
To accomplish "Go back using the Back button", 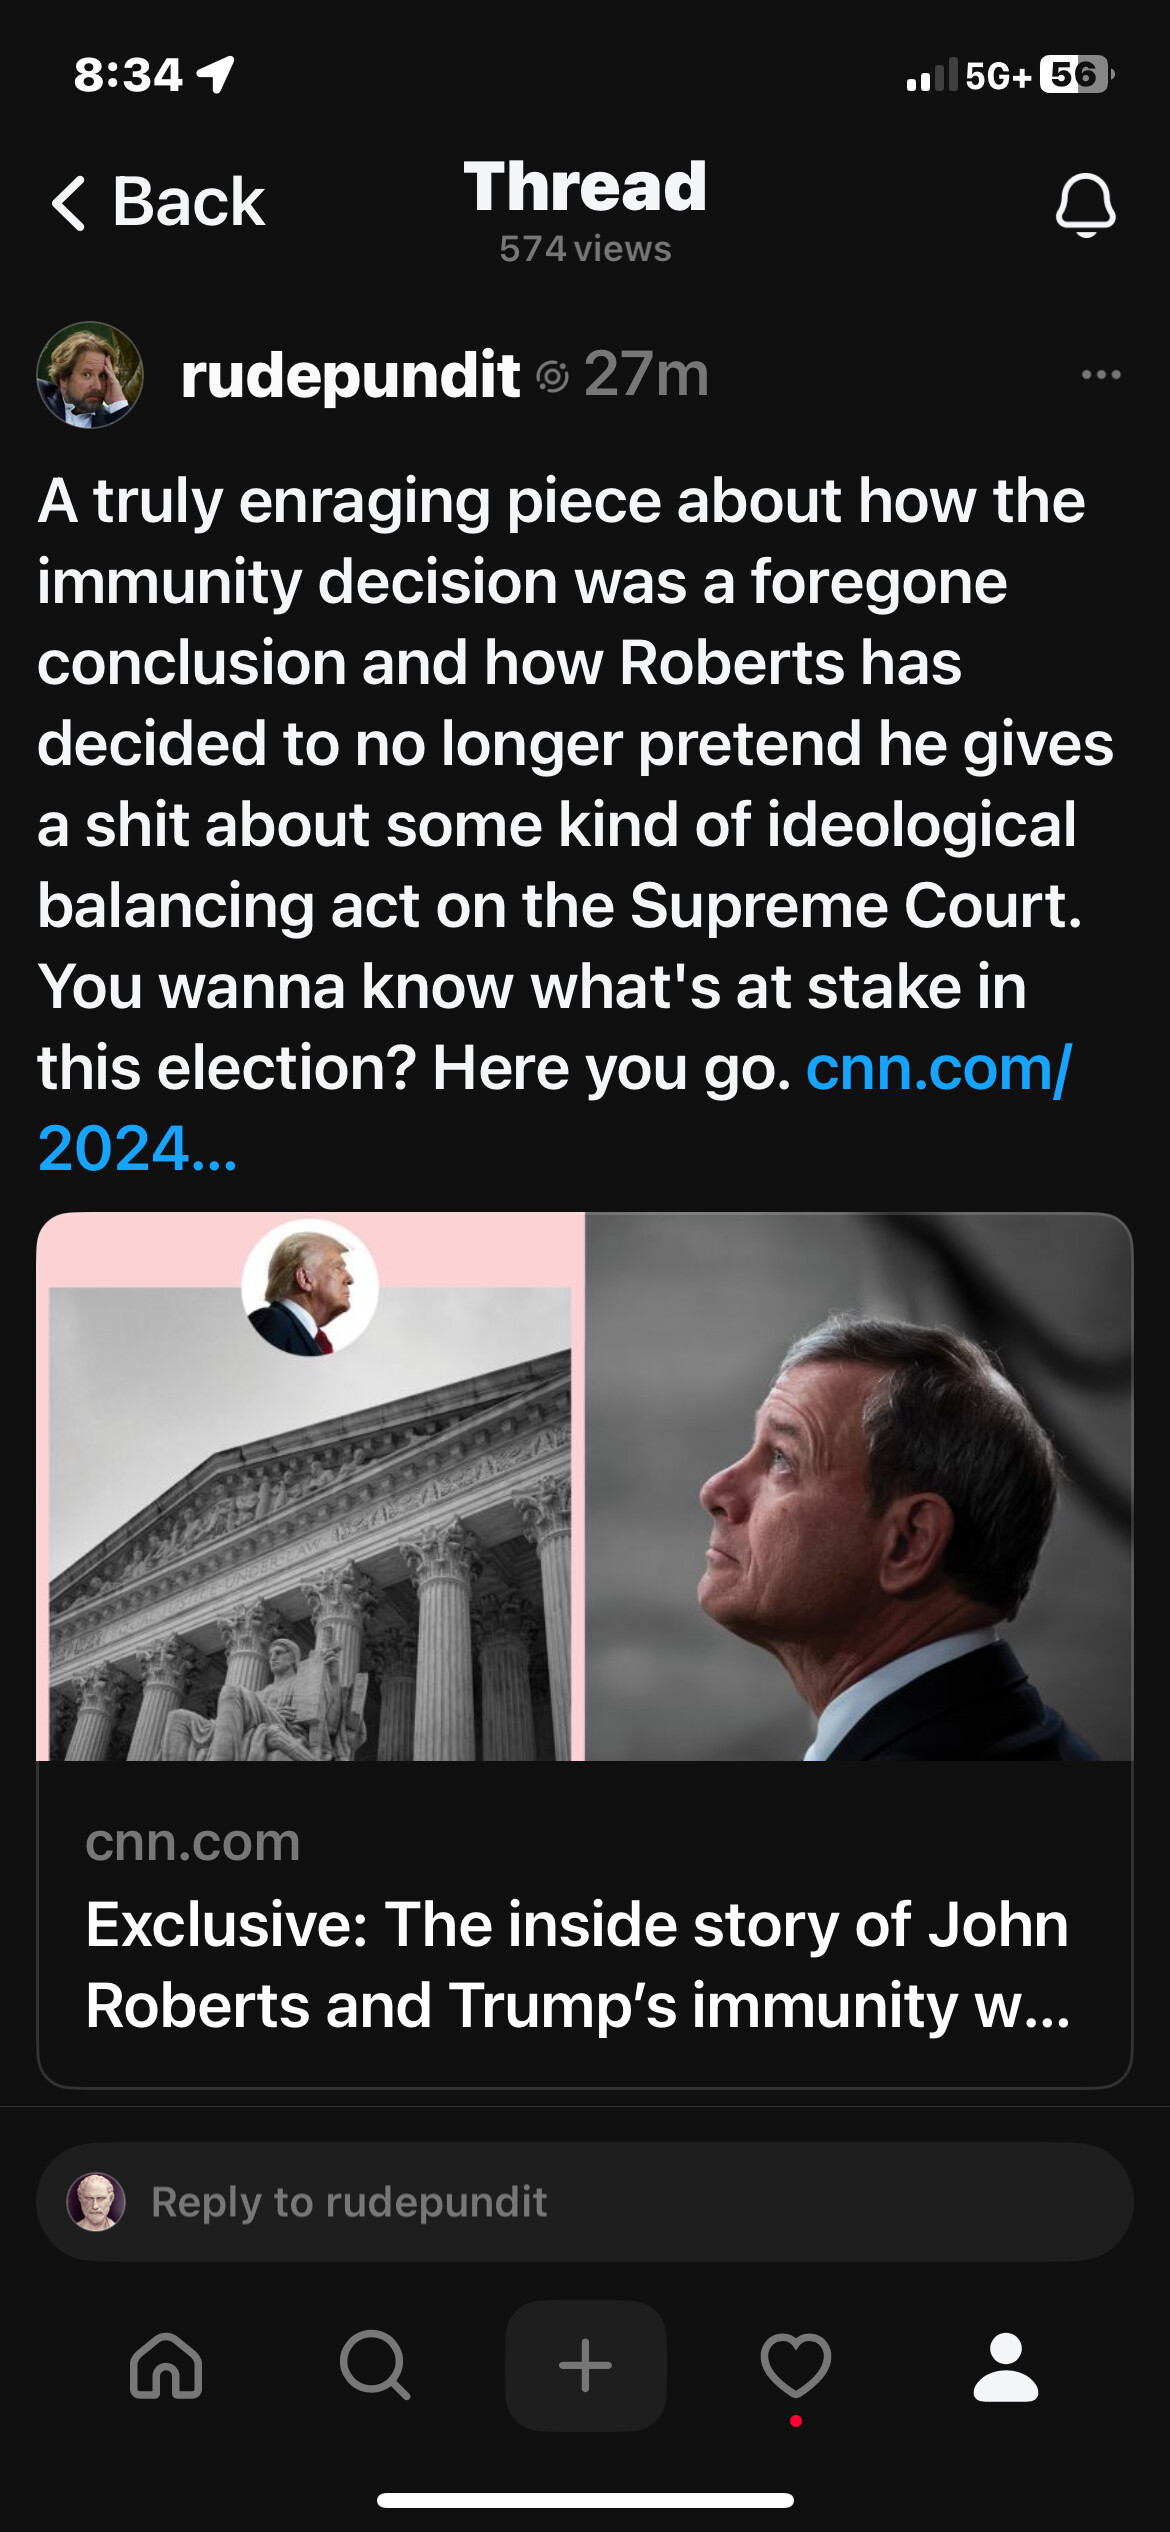I will point(159,203).
